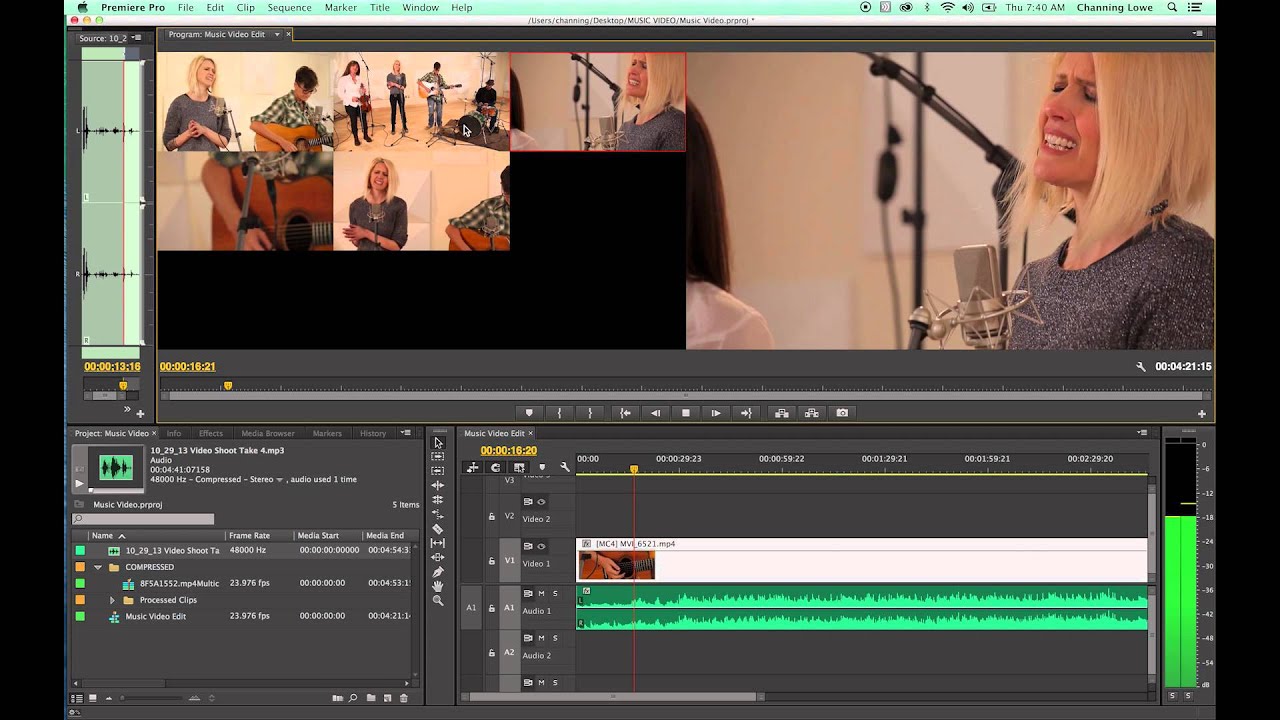Screen dimensions: 1280x720
Task: Click Find magnifier in Project panel
Action: pos(353,698)
